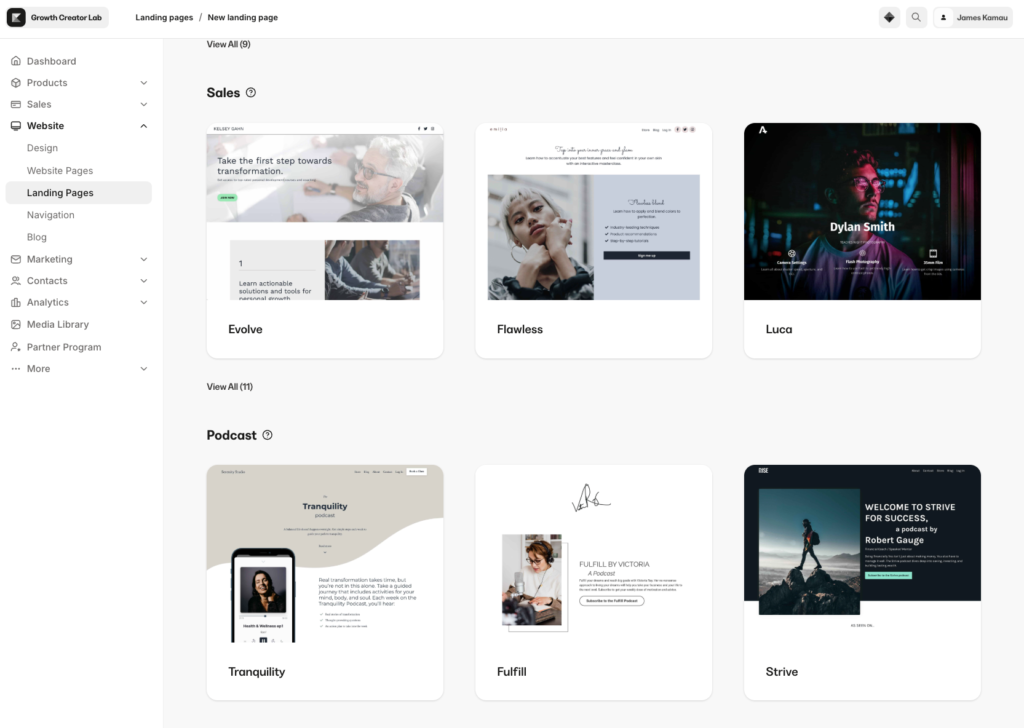The width and height of the screenshot is (1024, 728).
Task: Select the Partner Program icon
Action: pyautogui.click(x=16, y=346)
